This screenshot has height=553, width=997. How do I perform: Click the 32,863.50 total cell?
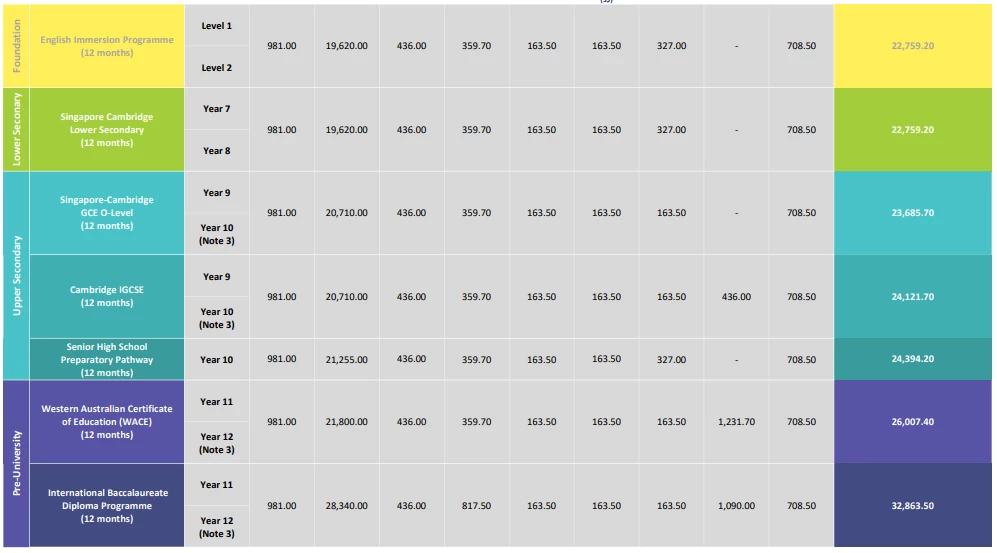[912, 505]
